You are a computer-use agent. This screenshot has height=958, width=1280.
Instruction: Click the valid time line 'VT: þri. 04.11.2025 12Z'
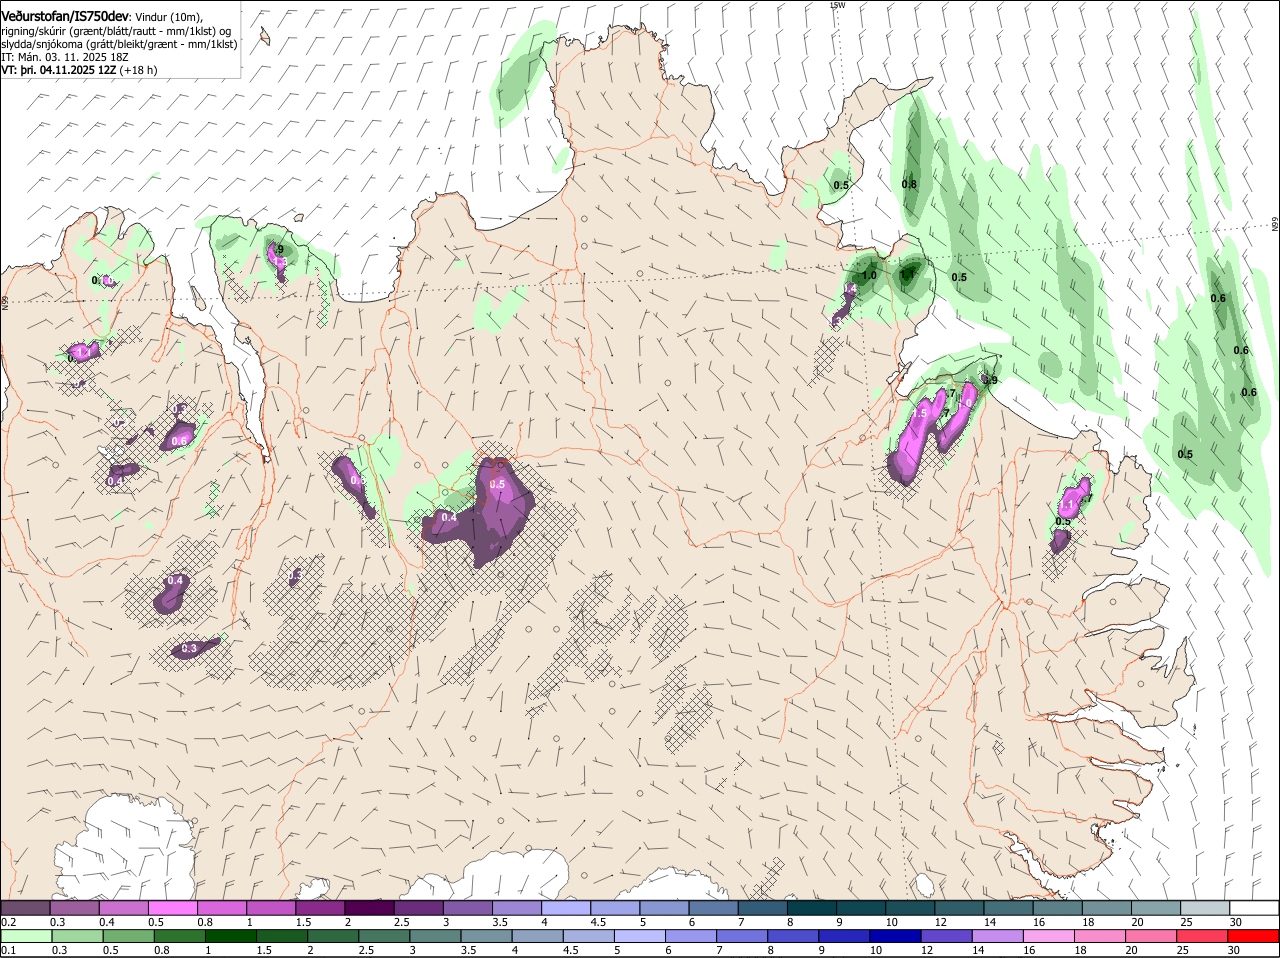pos(58,71)
